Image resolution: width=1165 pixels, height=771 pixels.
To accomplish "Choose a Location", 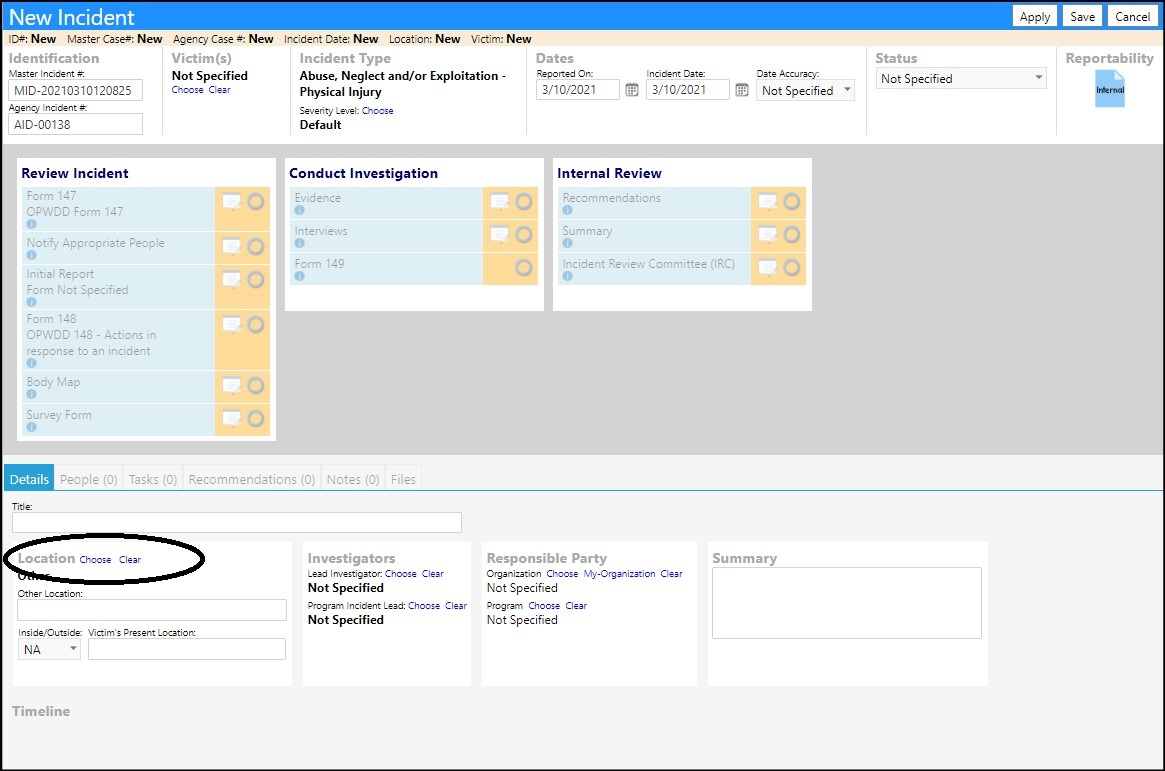I will pyautogui.click(x=95, y=559).
